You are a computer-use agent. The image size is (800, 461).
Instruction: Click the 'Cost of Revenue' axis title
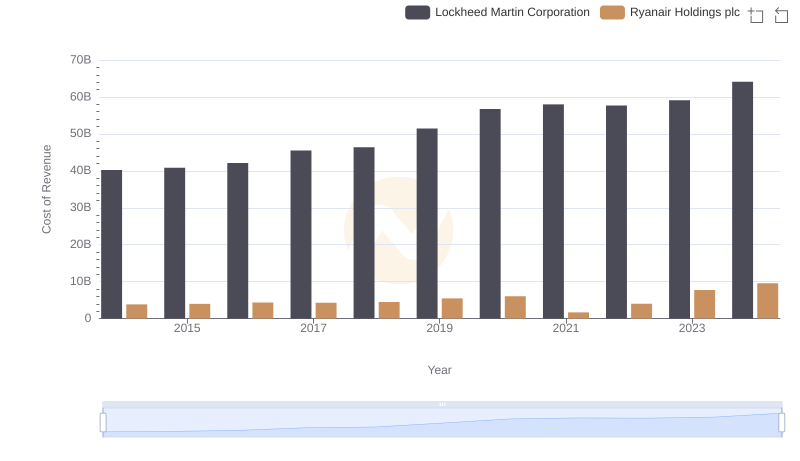[x=46, y=189]
